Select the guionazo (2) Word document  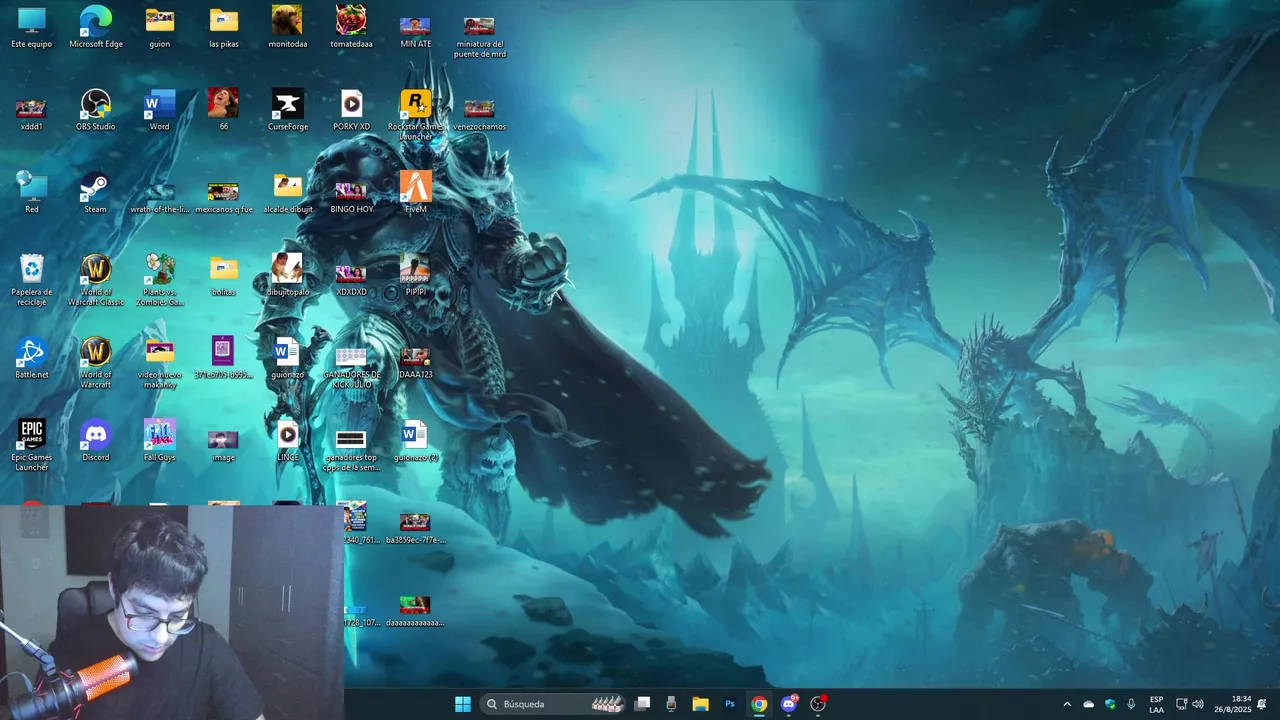[416, 440]
